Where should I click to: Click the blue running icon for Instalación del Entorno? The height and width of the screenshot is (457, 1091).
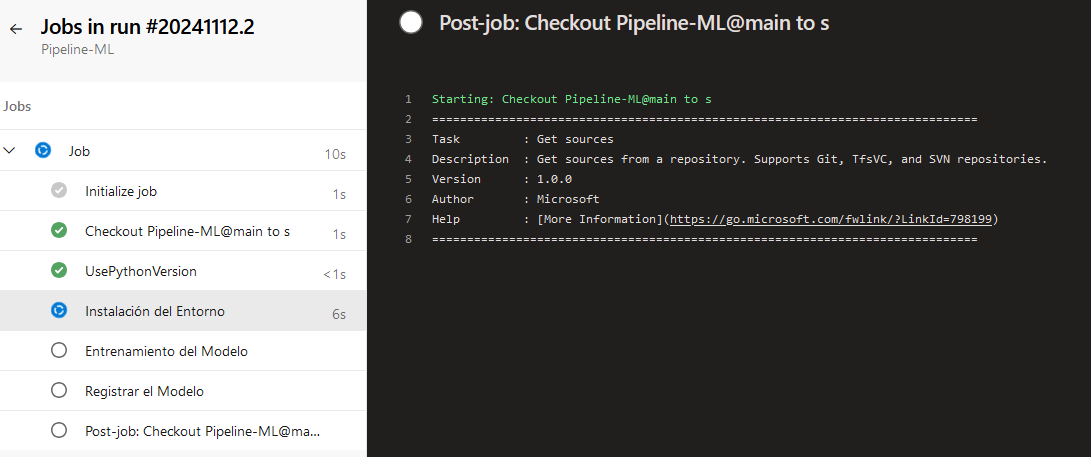(x=59, y=311)
